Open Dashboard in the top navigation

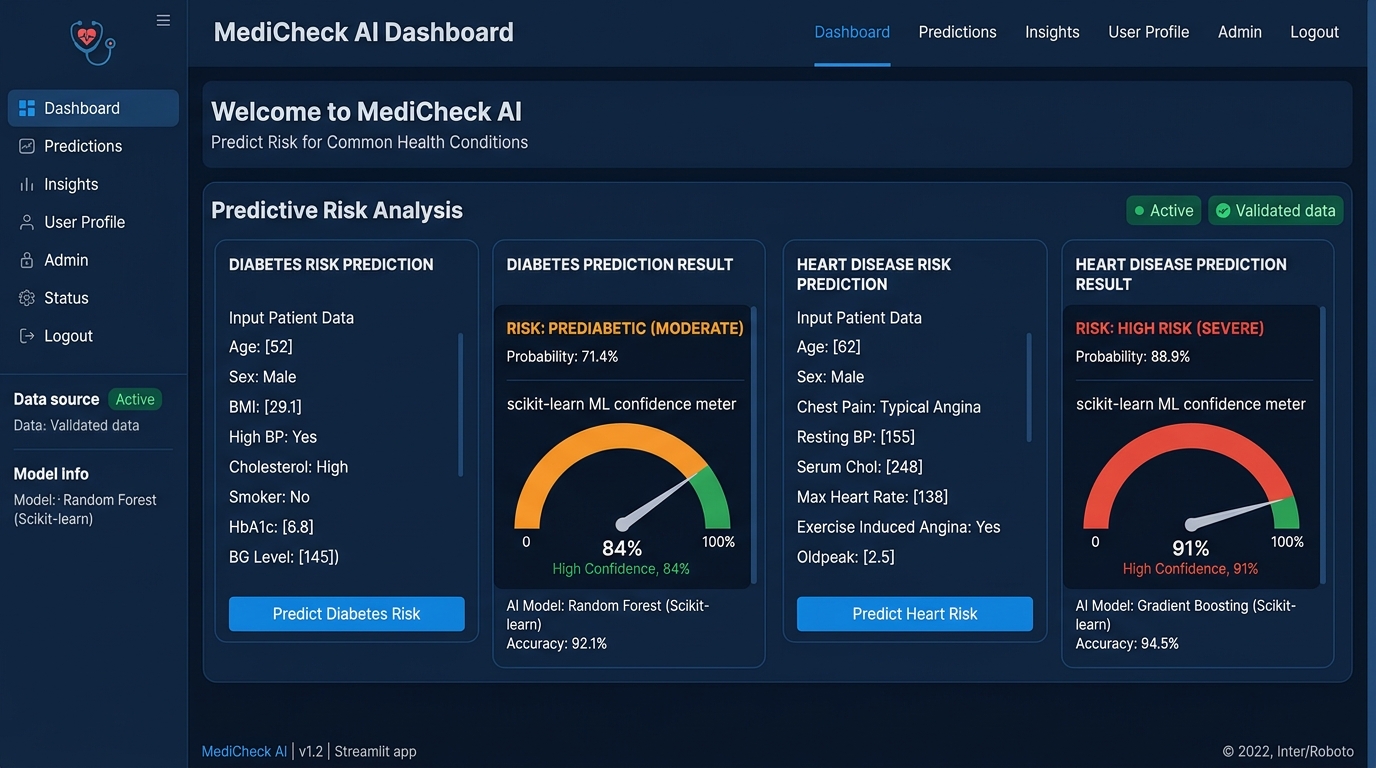852,32
